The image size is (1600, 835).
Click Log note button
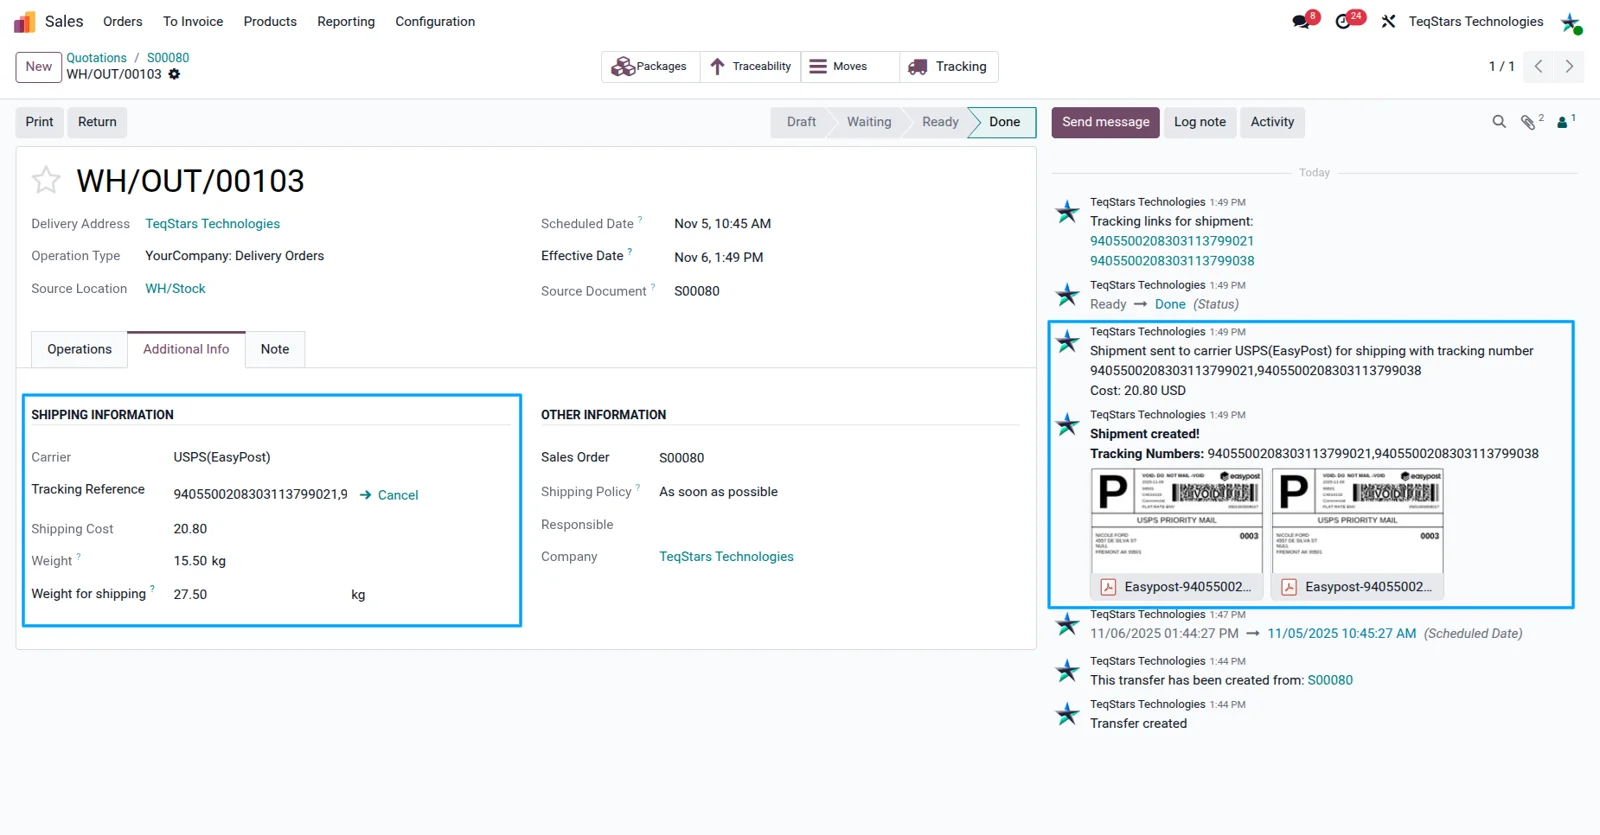point(1200,122)
